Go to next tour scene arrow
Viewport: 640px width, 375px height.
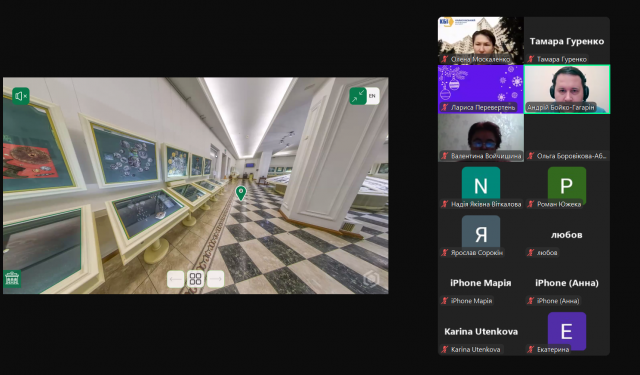216,279
